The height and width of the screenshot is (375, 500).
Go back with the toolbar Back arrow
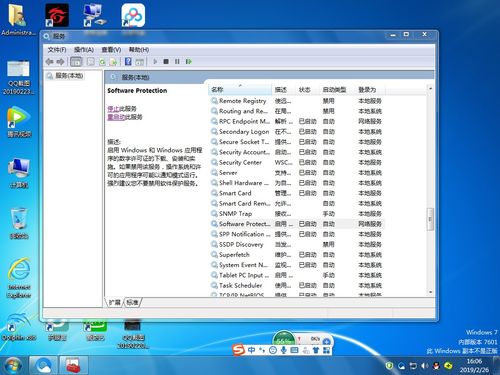(x=50, y=62)
